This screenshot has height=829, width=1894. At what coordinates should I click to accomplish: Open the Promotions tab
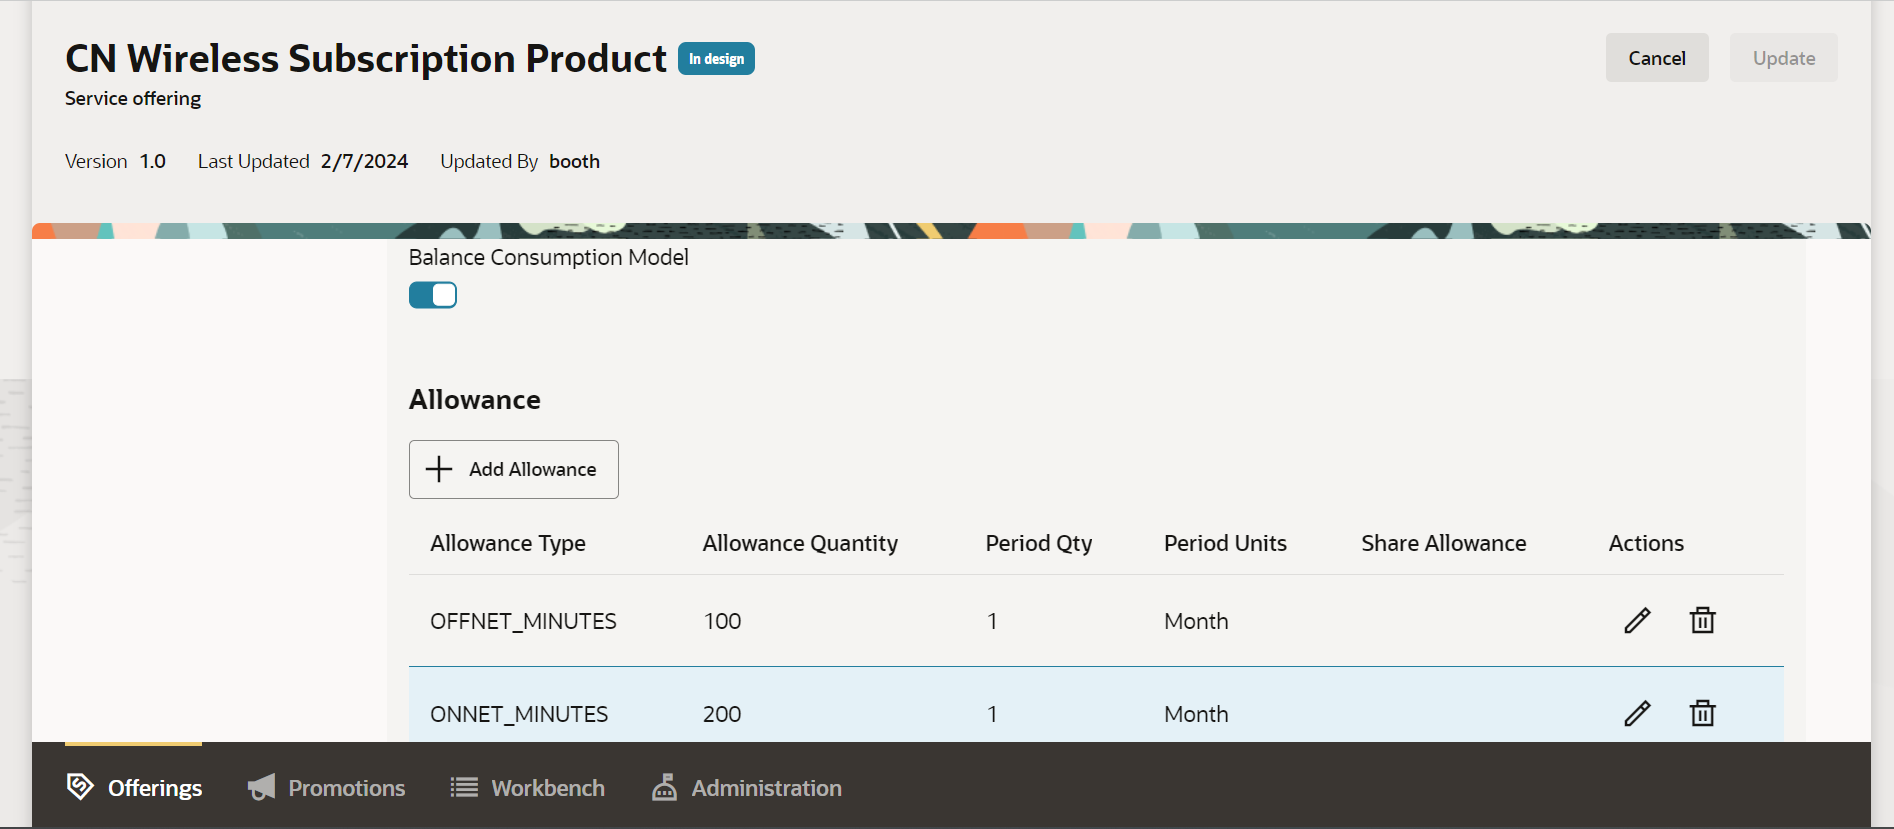[x=346, y=788]
